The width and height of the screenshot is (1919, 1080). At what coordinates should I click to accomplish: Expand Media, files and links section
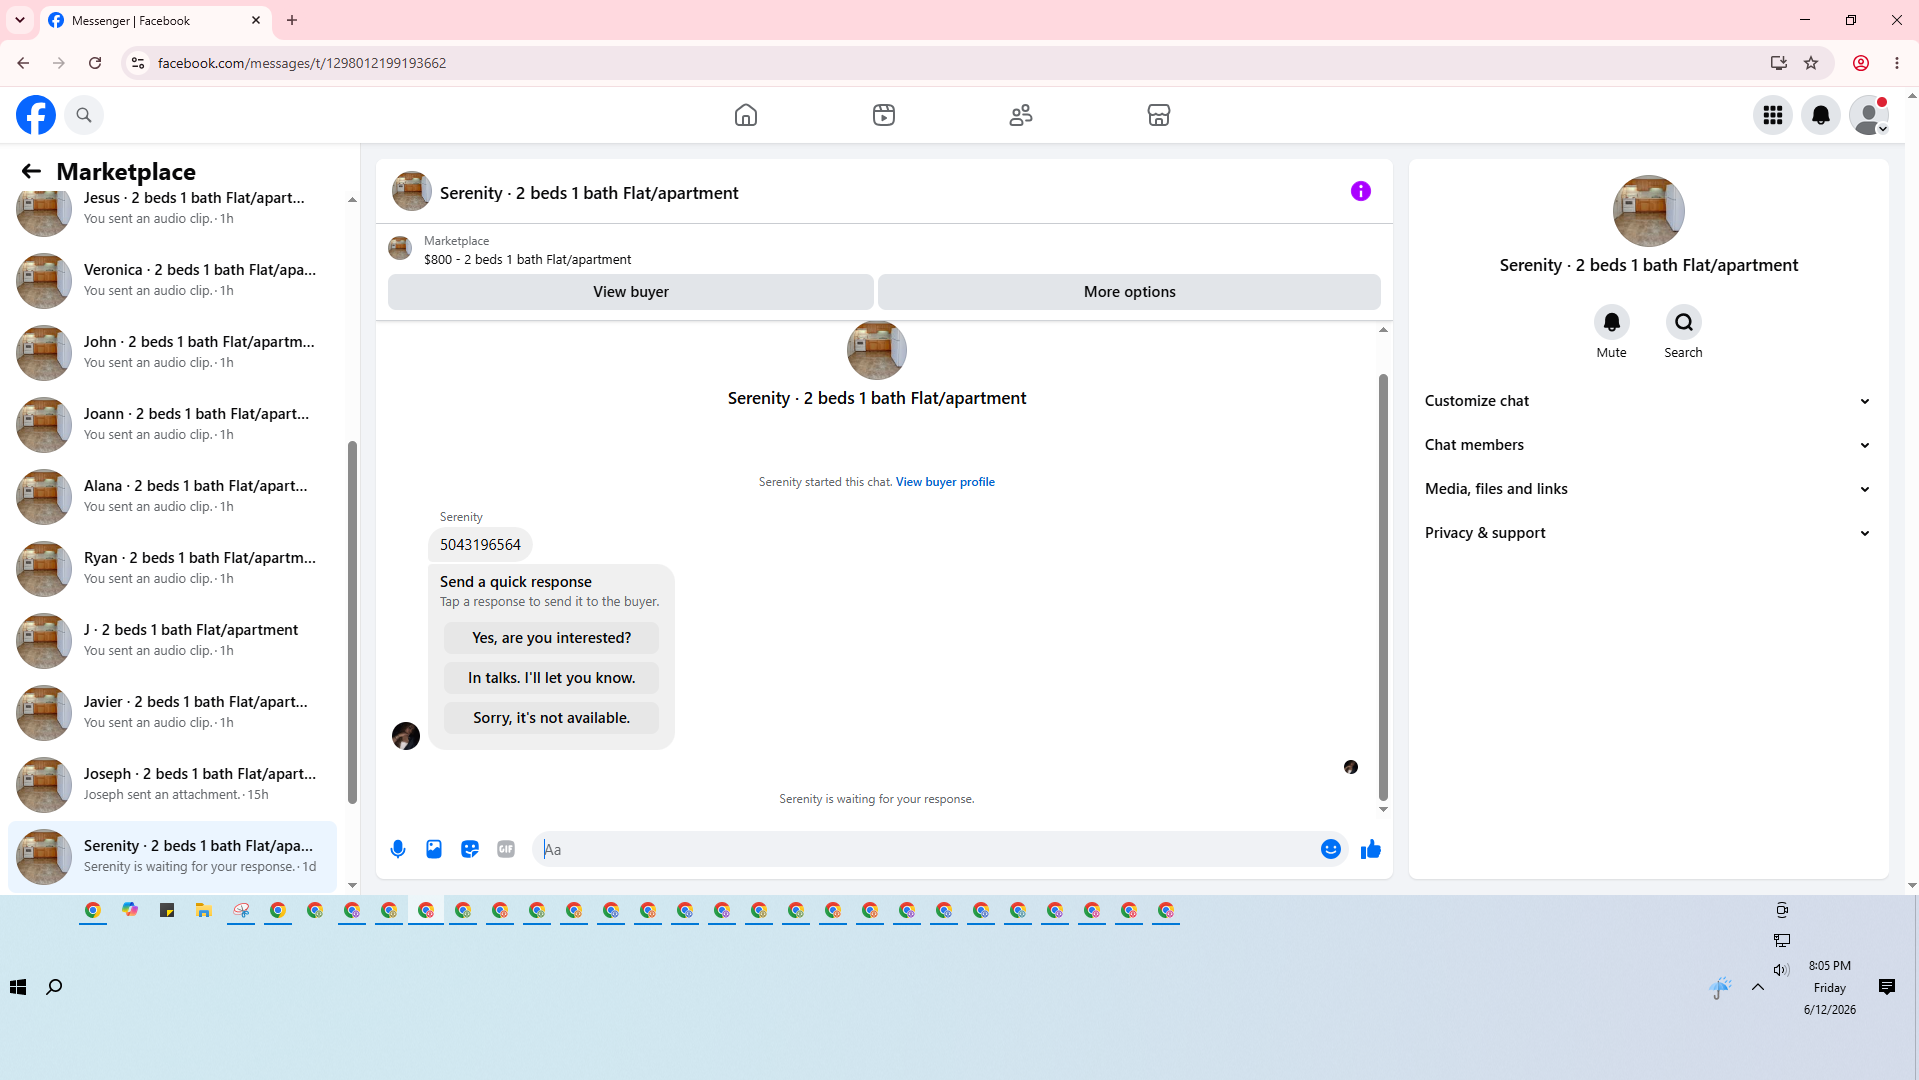(x=1648, y=489)
